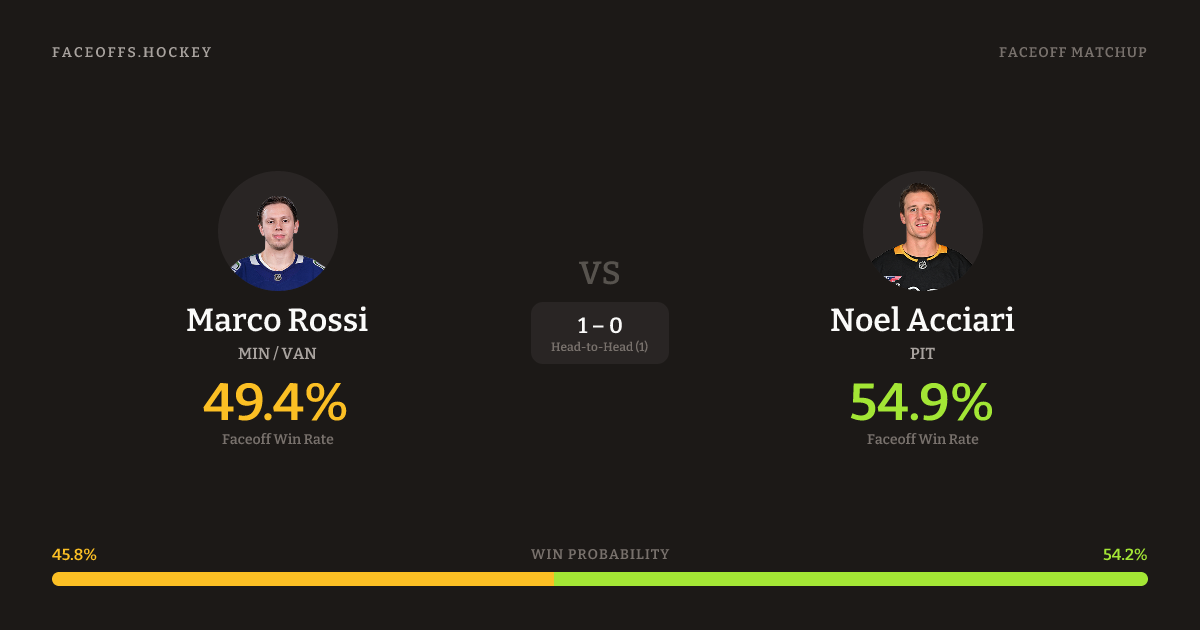Click Rossi's 49.4% faceoff win rate
The width and height of the screenshot is (1200, 630).
275,402
